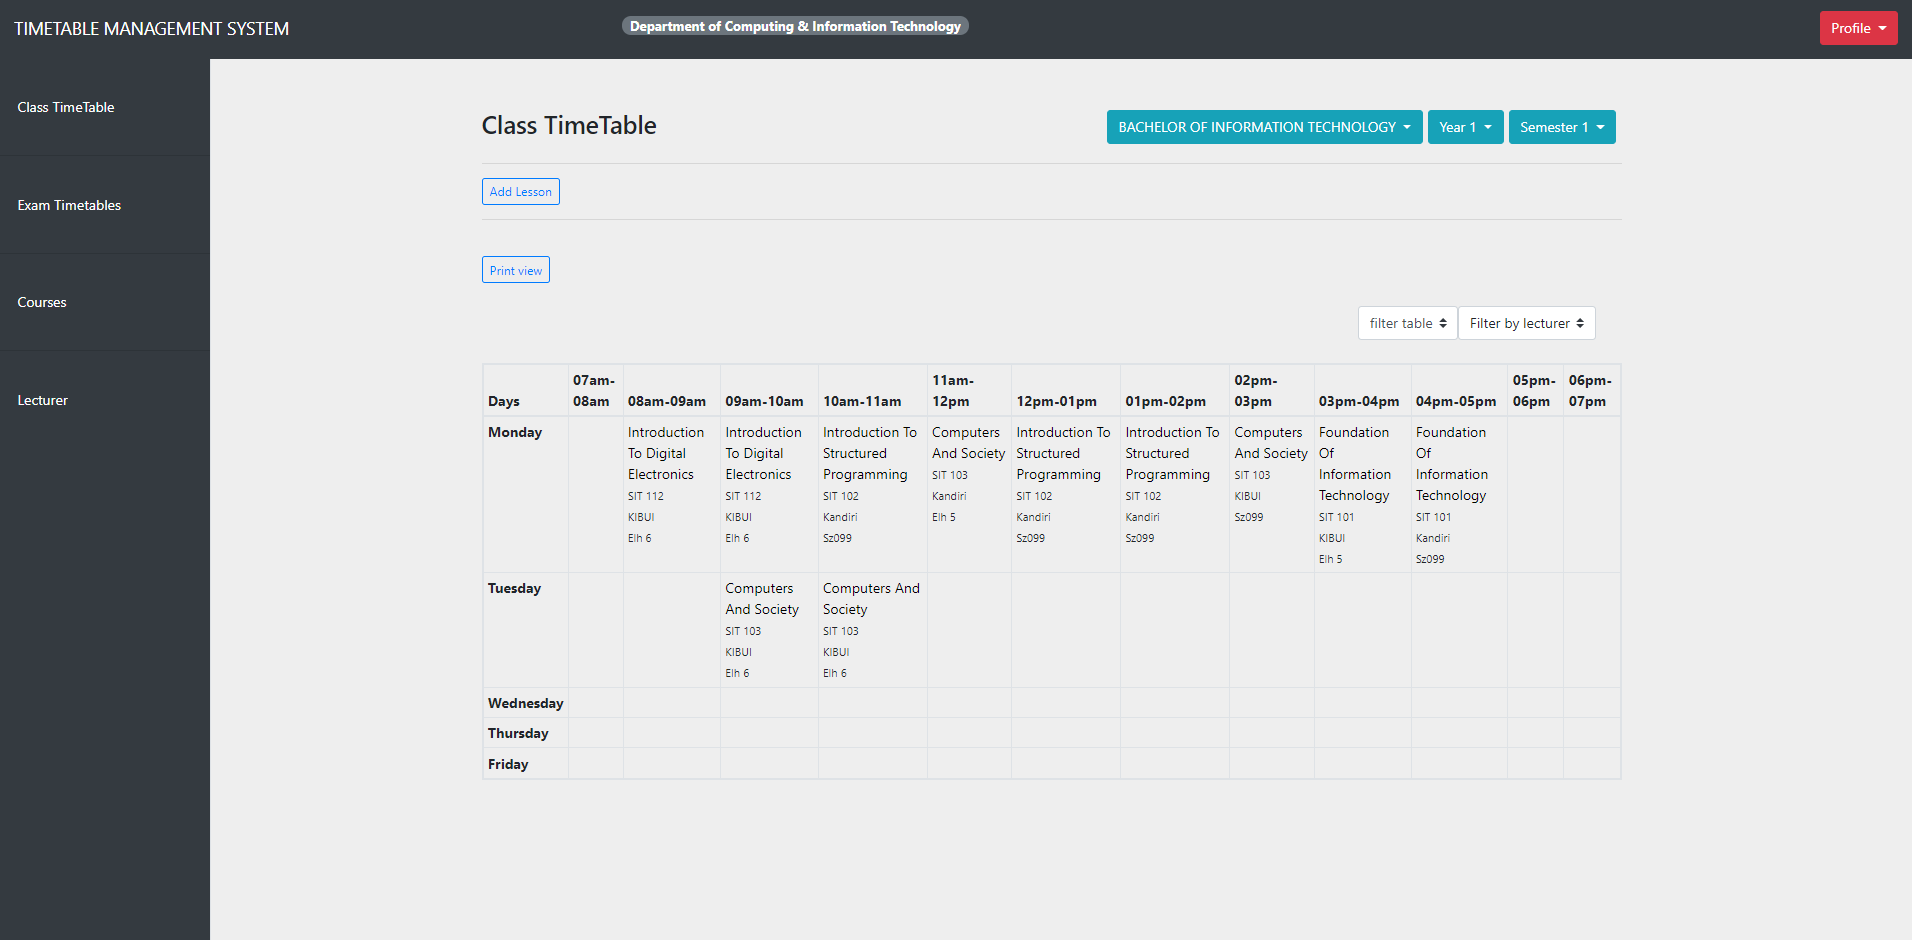The width and height of the screenshot is (1919, 940).
Task: Open the Filter by lecturer control
Action: 1526,323
